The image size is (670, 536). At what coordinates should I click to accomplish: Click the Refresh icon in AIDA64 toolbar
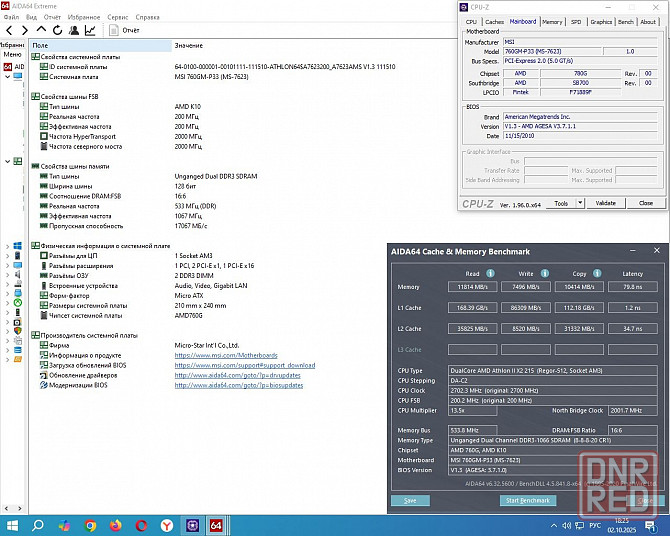coord(57,31)
